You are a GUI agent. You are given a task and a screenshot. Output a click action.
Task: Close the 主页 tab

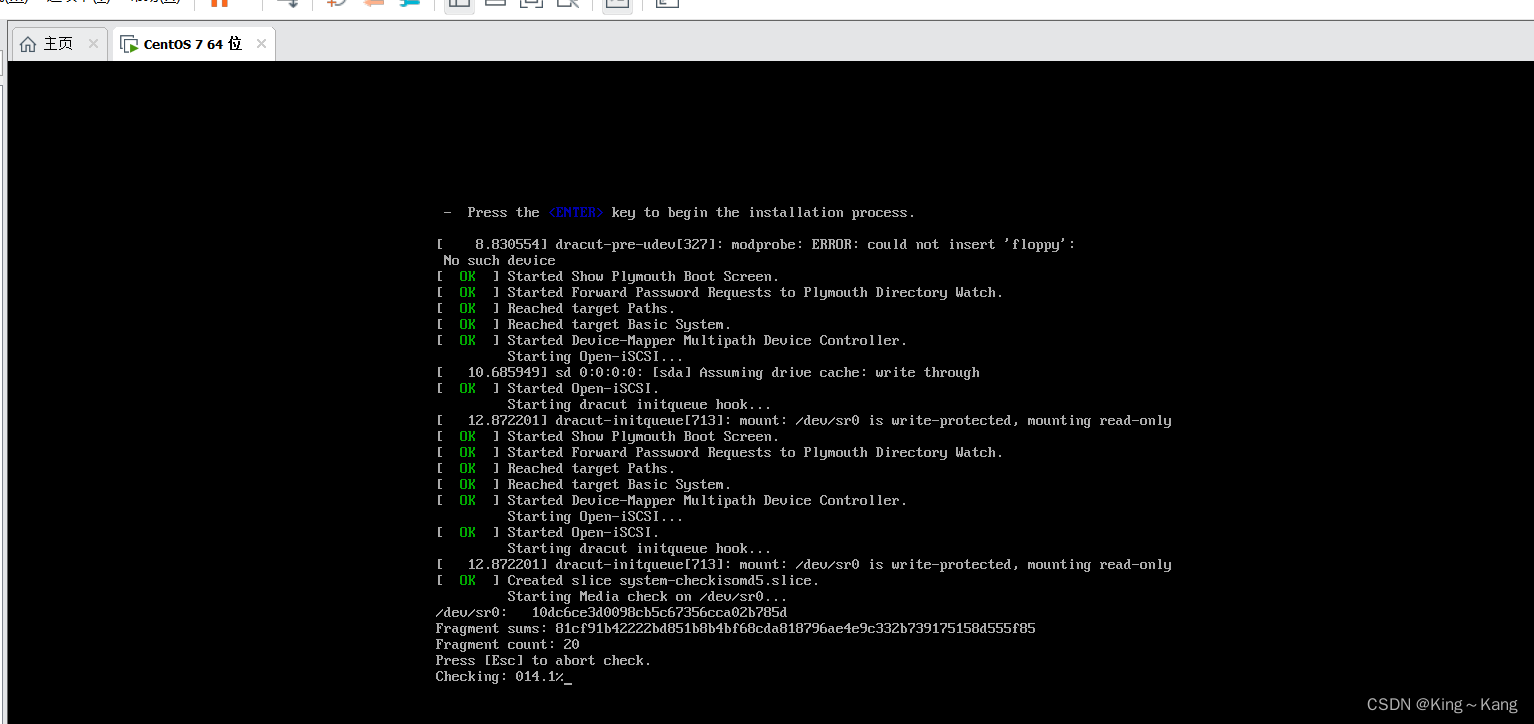point(93,44)
